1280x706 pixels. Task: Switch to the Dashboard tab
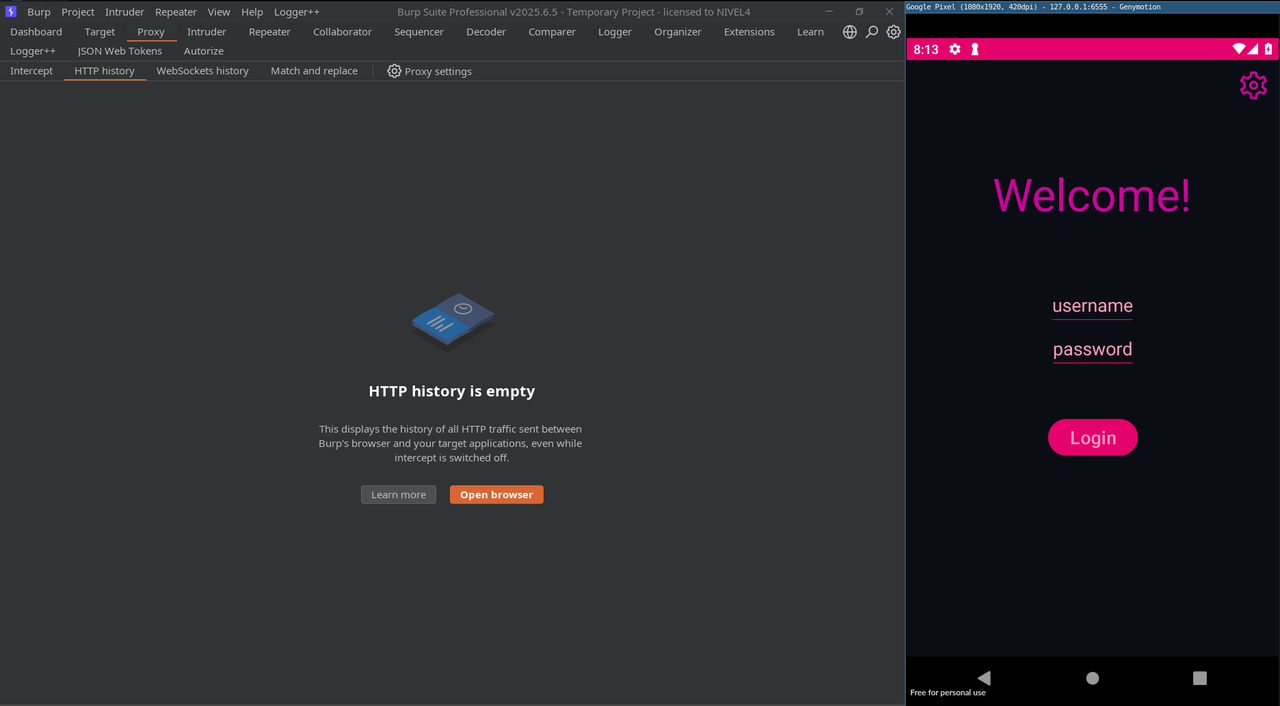(x=36, y=32)
